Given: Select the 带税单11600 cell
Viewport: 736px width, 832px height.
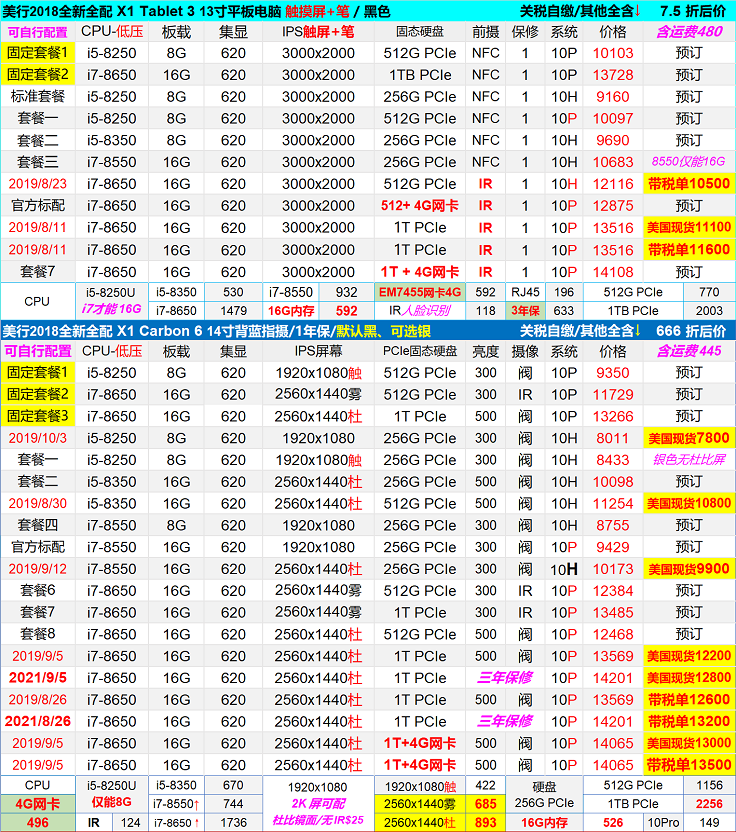Looking at the screenshot, I should 689,250.
